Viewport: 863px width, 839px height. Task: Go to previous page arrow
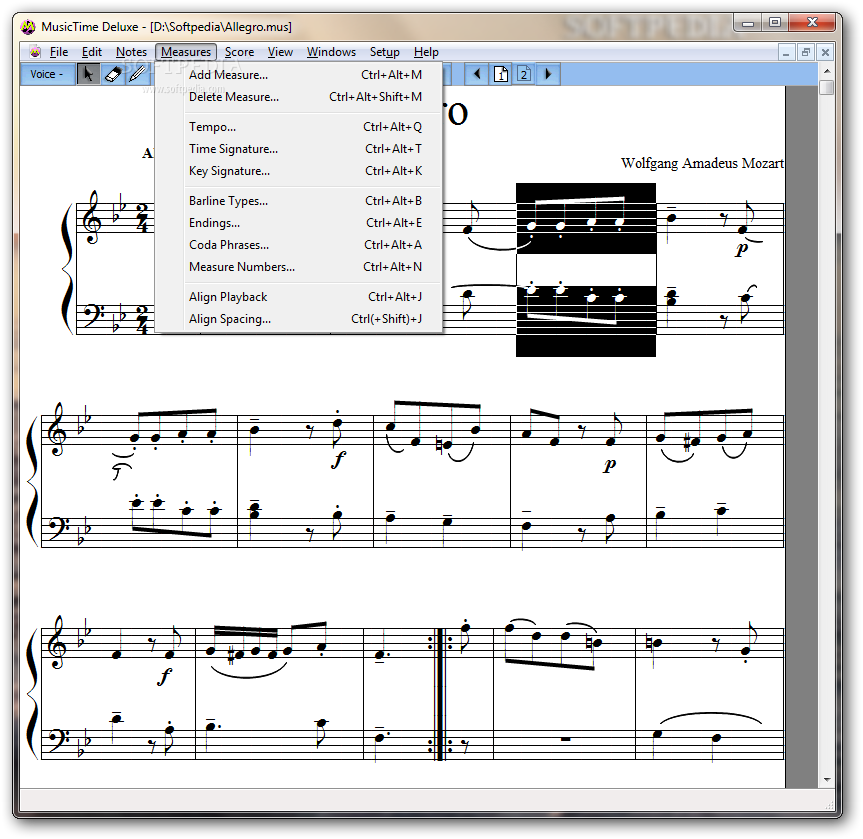[477, 74]
